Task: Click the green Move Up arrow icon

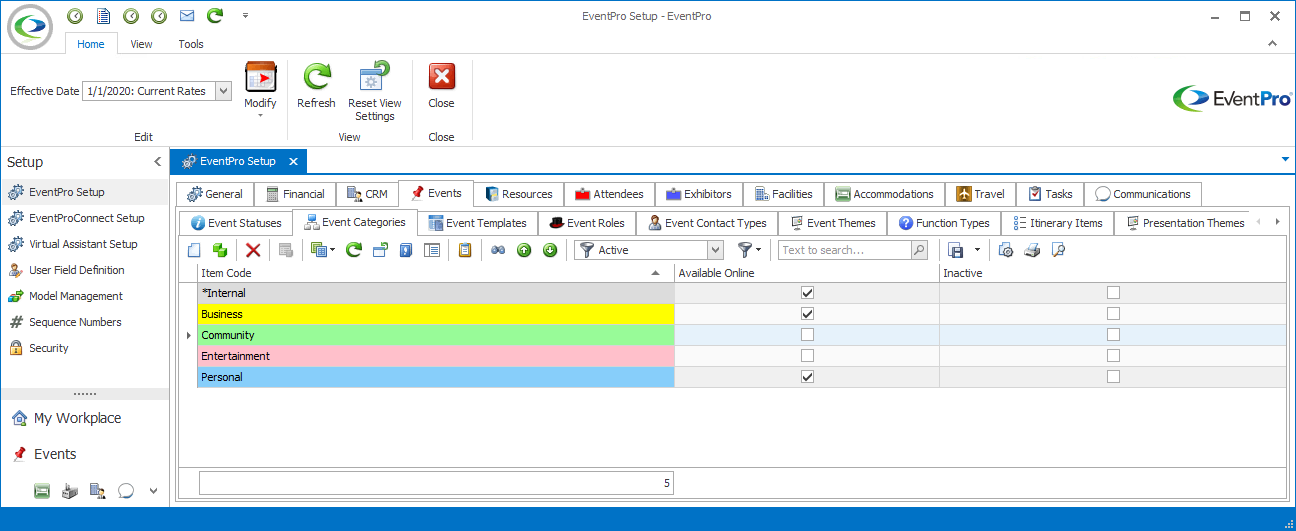Action: [x=524, y=250]
